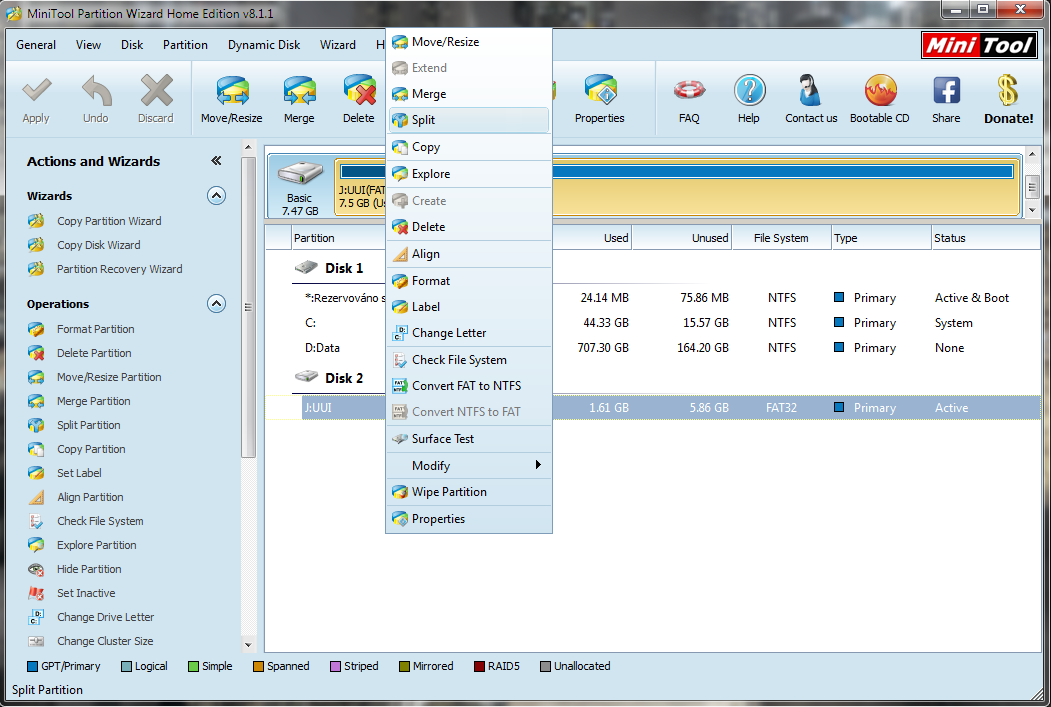Click Set Inactive in Operations panel

pyautogui.click(x=86, y=594)
